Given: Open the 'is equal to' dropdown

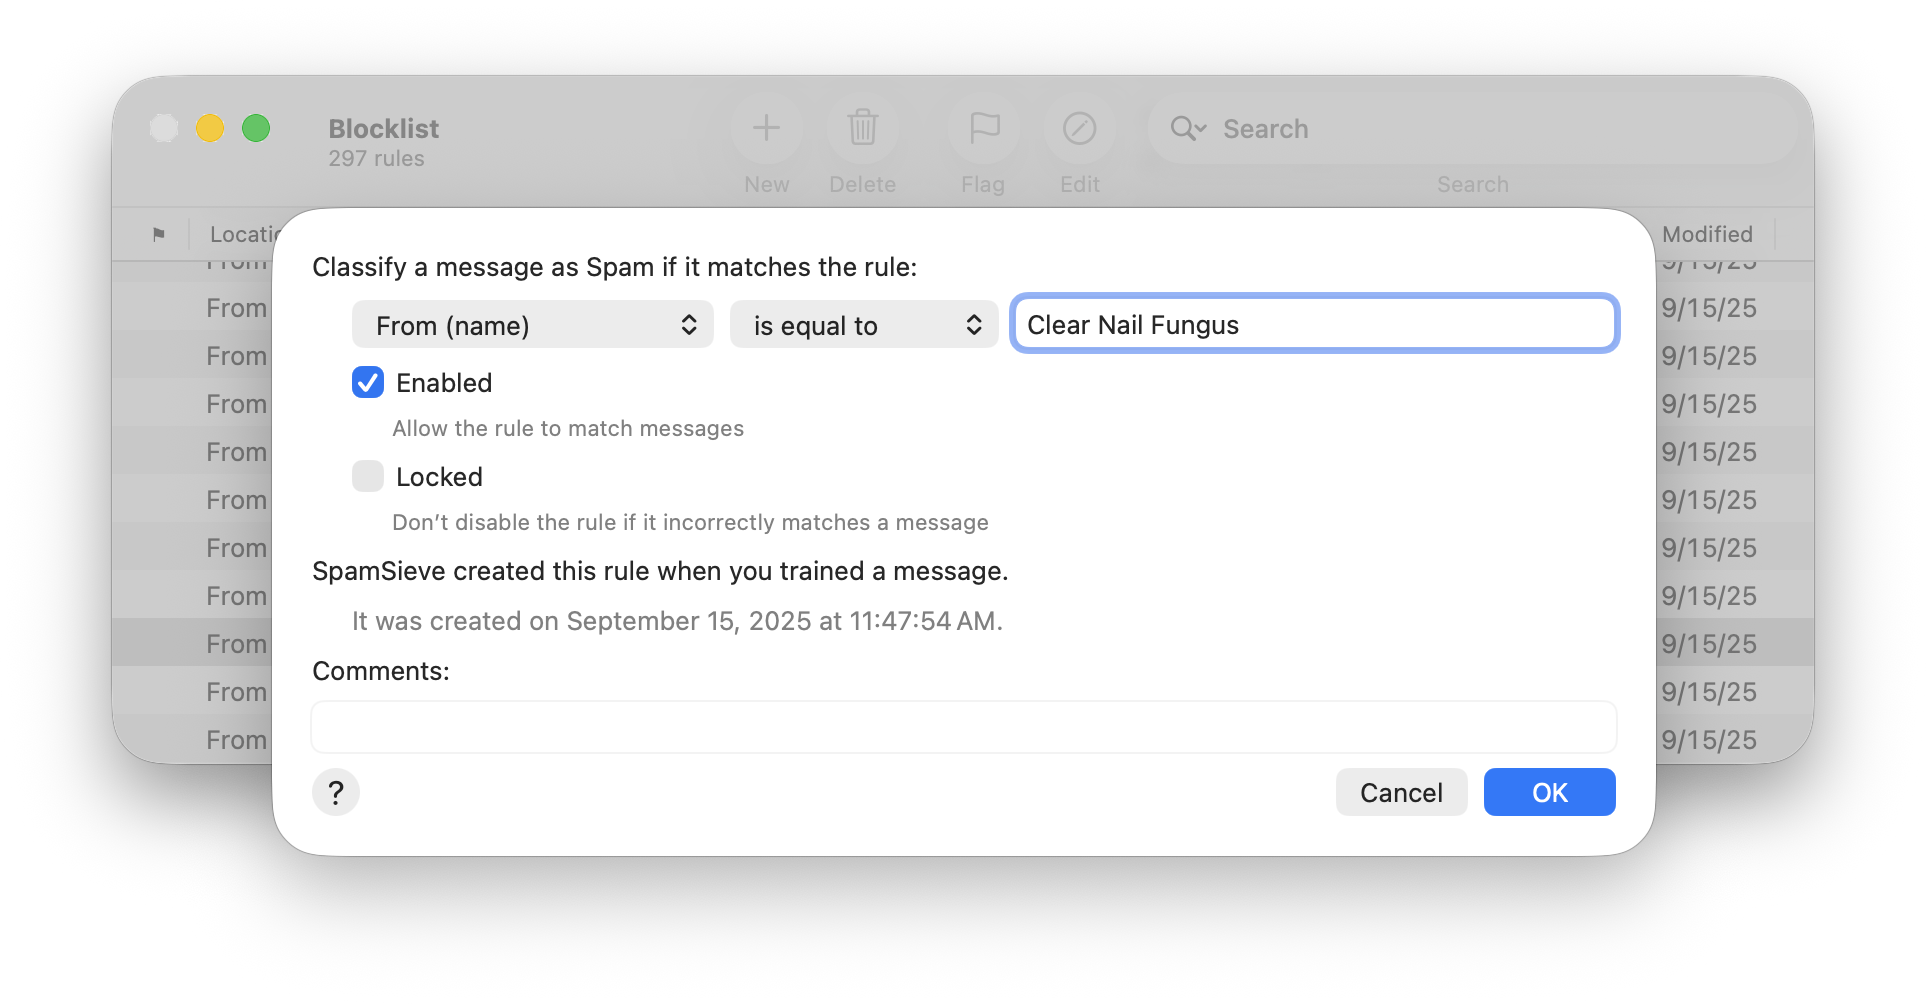Looking at the screenshot, I should pyautogui.click(x=864, y=325).
